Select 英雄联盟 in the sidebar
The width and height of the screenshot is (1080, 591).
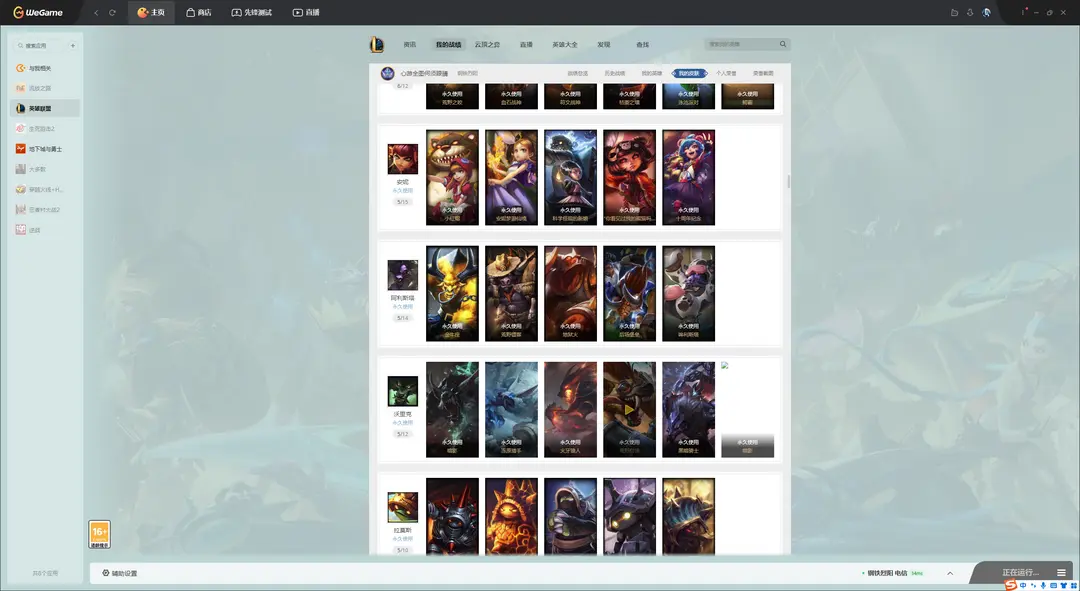click(45, 108)
